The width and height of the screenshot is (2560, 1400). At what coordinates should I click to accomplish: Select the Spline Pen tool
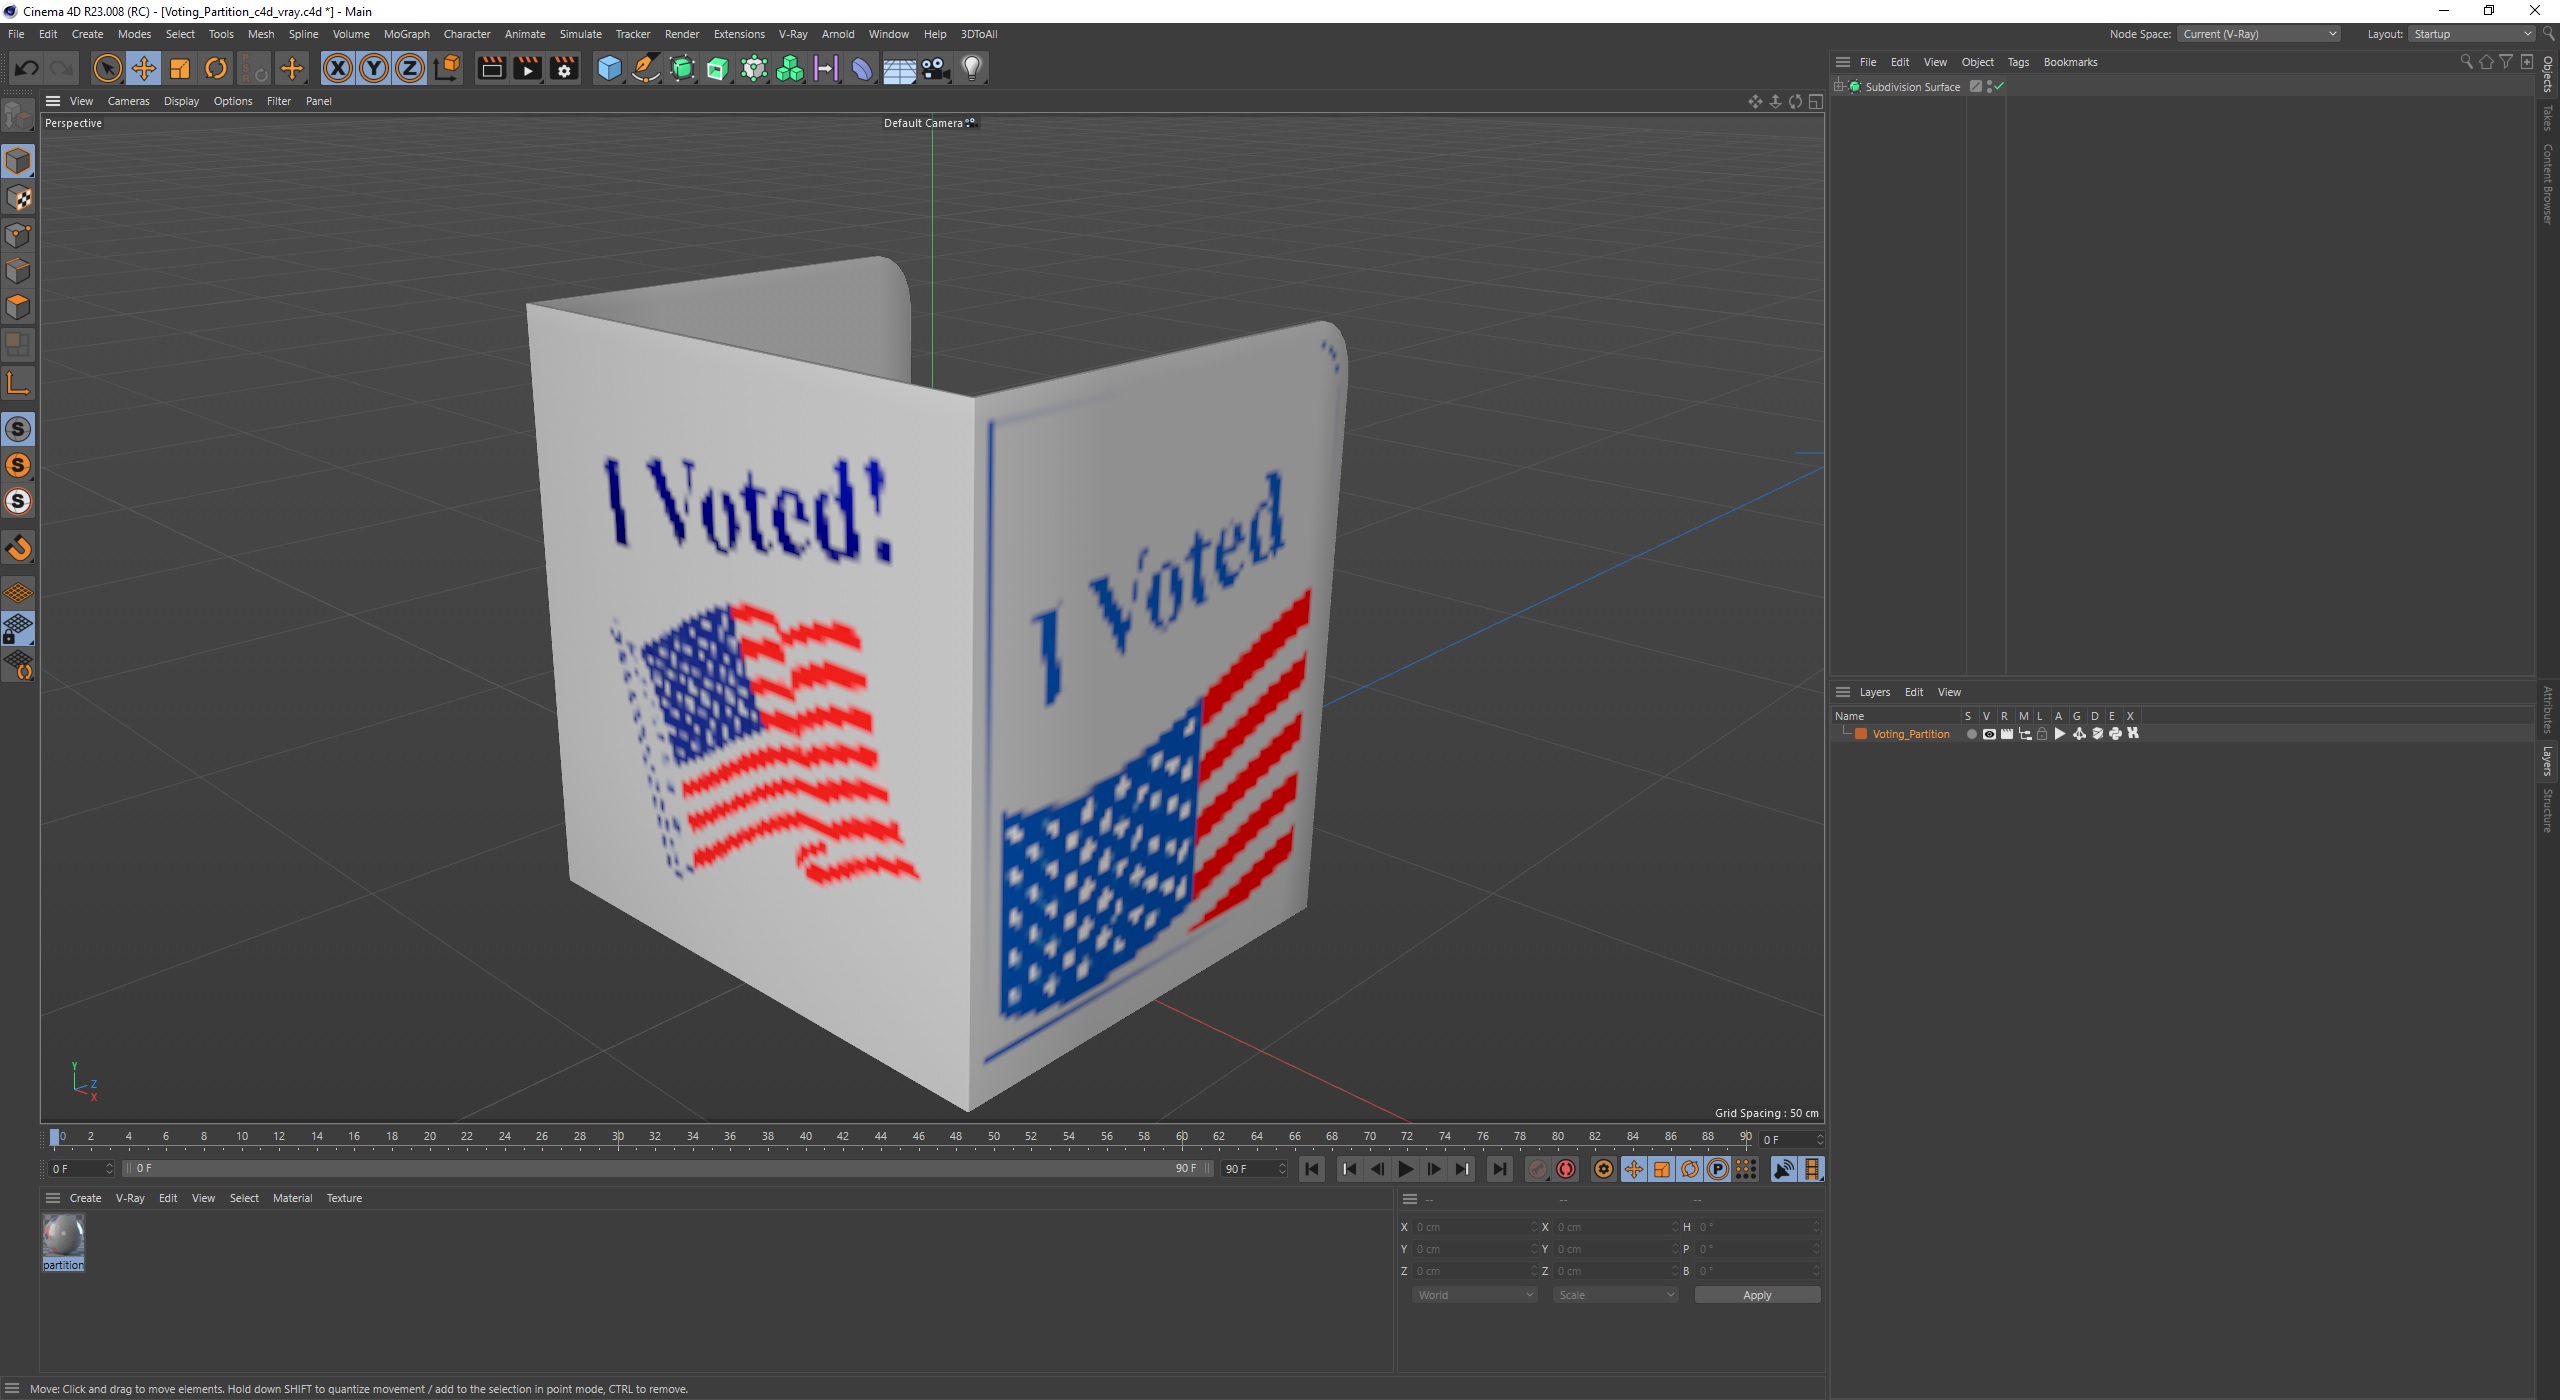pyautogui.click(x=646, y=68)
